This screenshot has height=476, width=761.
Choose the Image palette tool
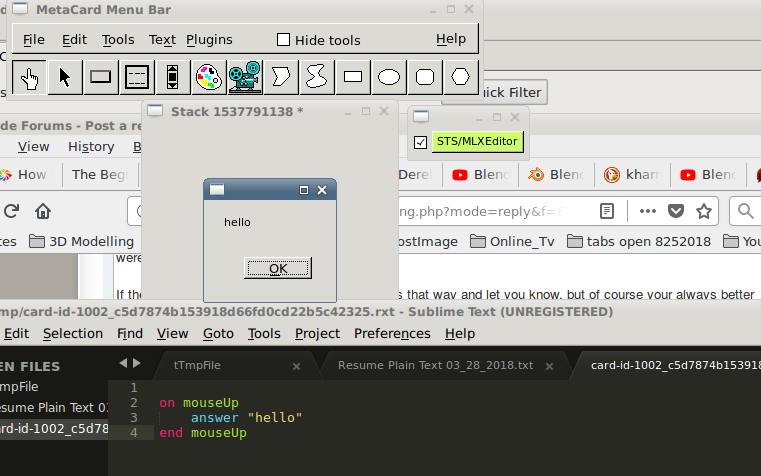coord(209,77)
